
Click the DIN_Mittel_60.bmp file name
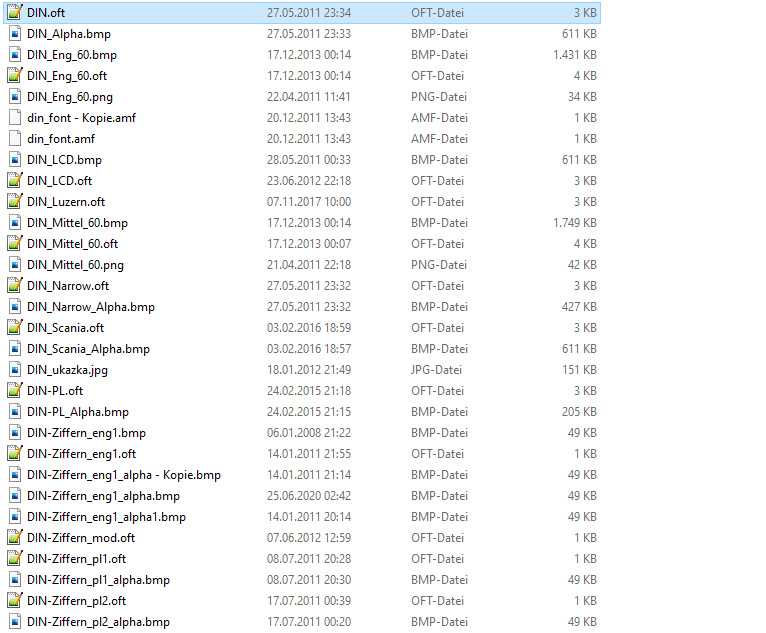[x=77, y=223]
